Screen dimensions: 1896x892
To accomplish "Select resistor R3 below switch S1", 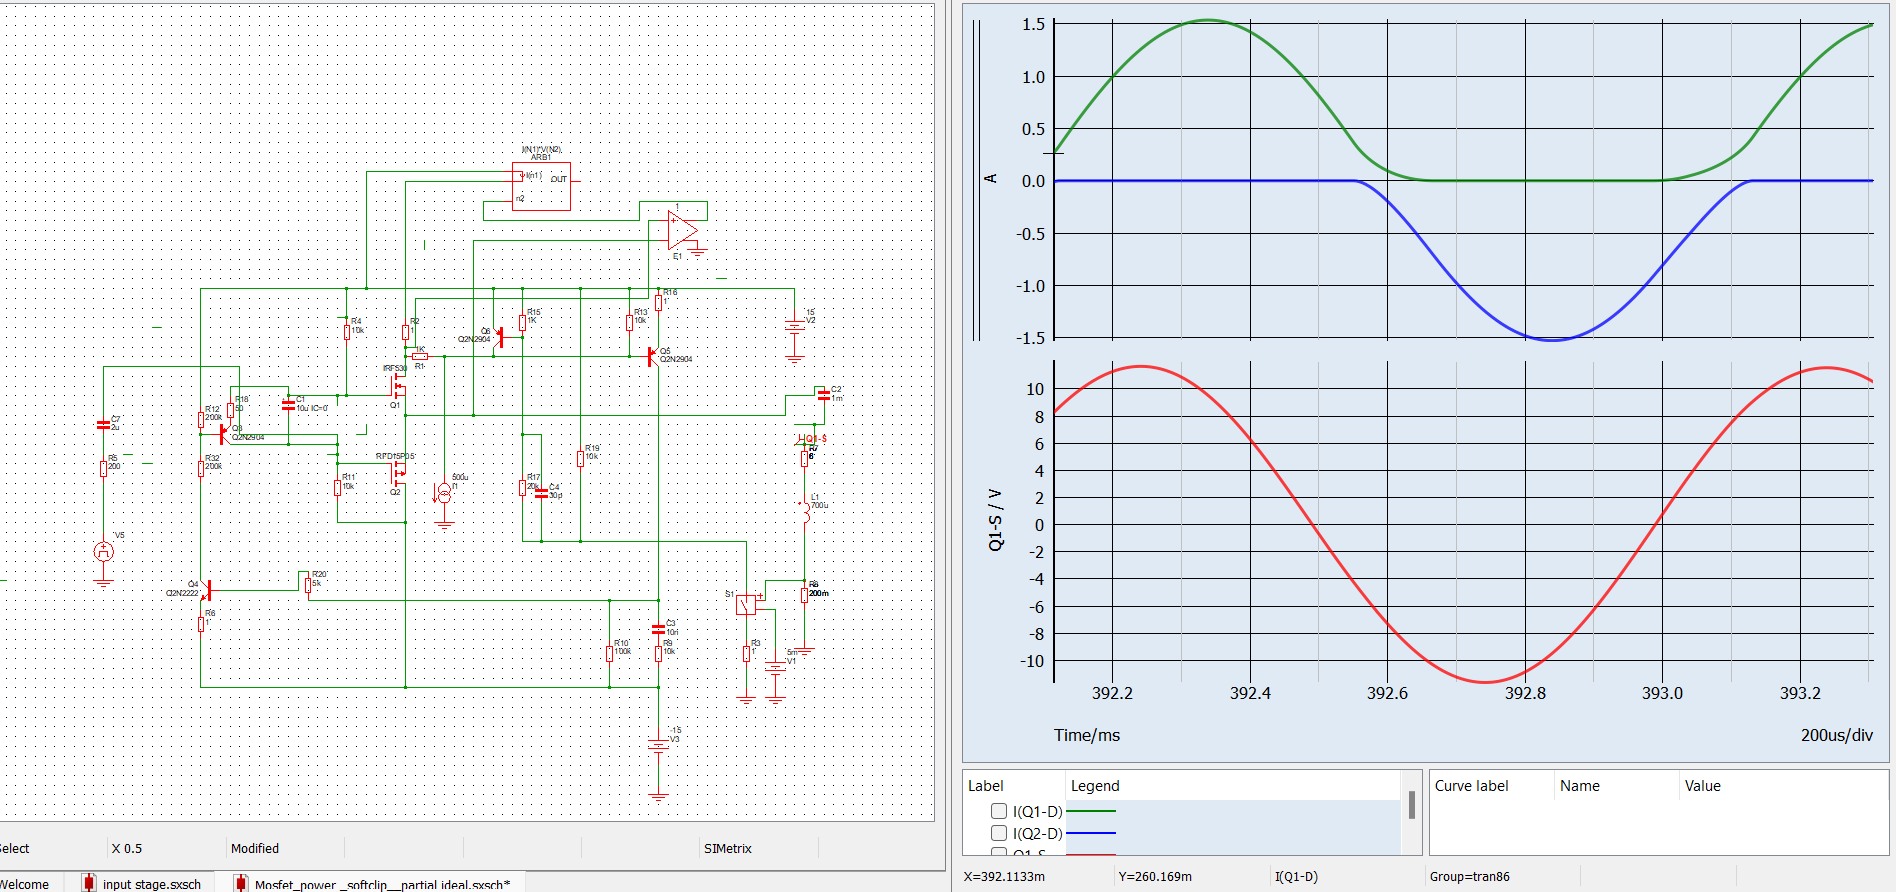I will coord(746,654).
